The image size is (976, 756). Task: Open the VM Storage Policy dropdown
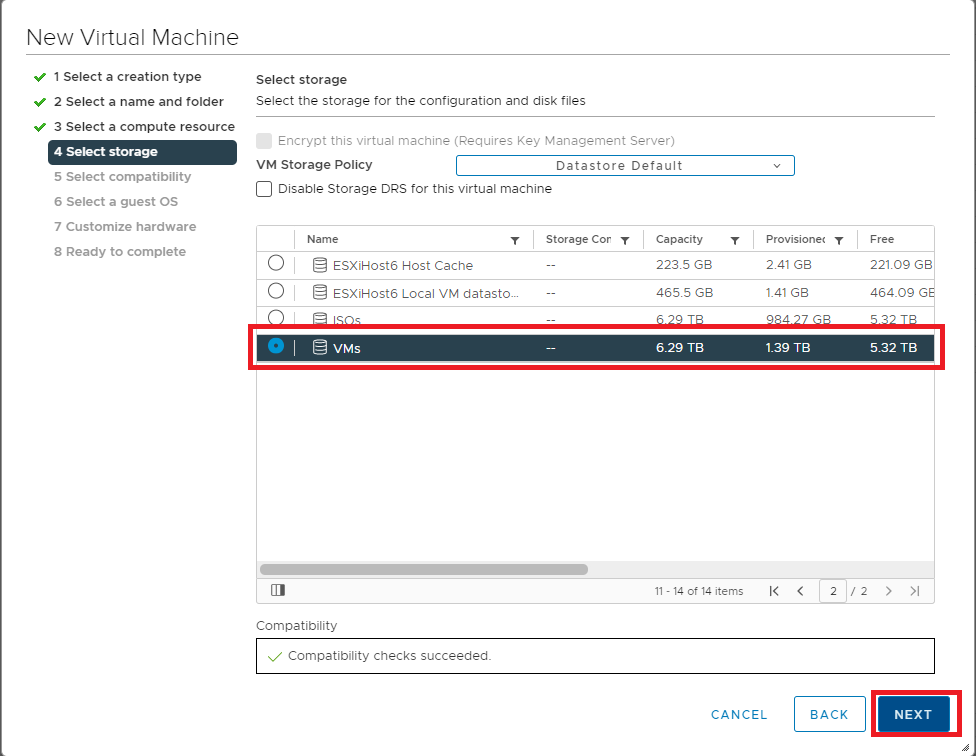coord(625,166)
